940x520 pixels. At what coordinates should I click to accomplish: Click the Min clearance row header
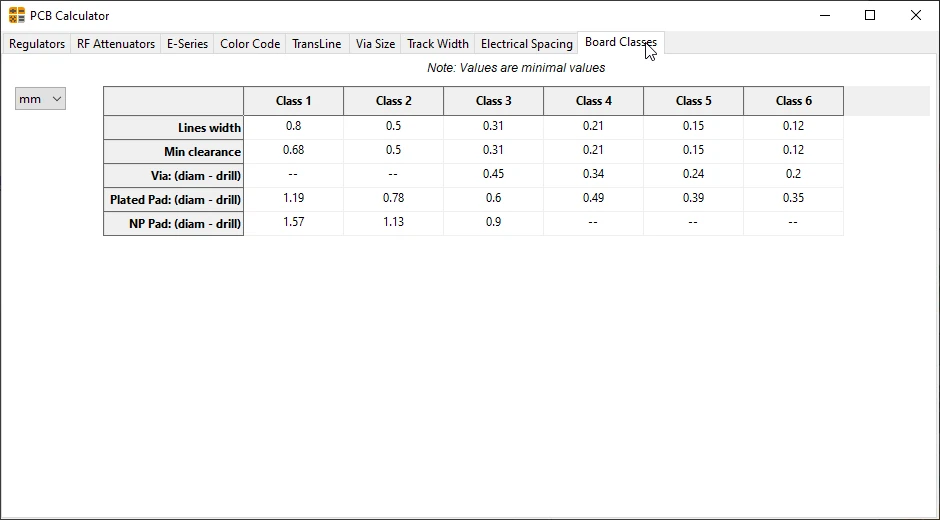174,151
